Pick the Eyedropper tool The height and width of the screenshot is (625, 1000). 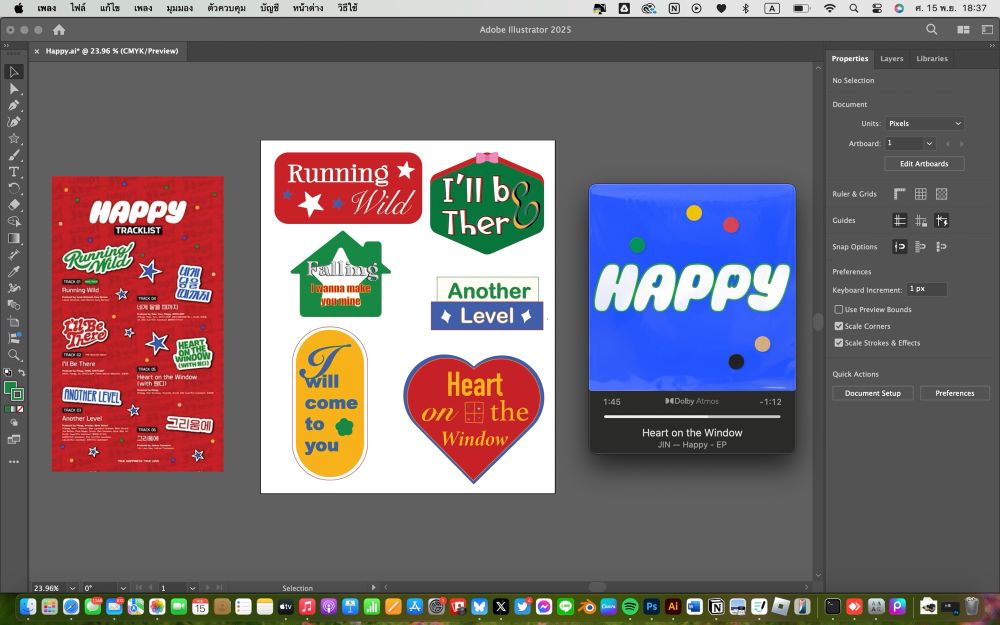pyautogui.click(x=14, y=271)
